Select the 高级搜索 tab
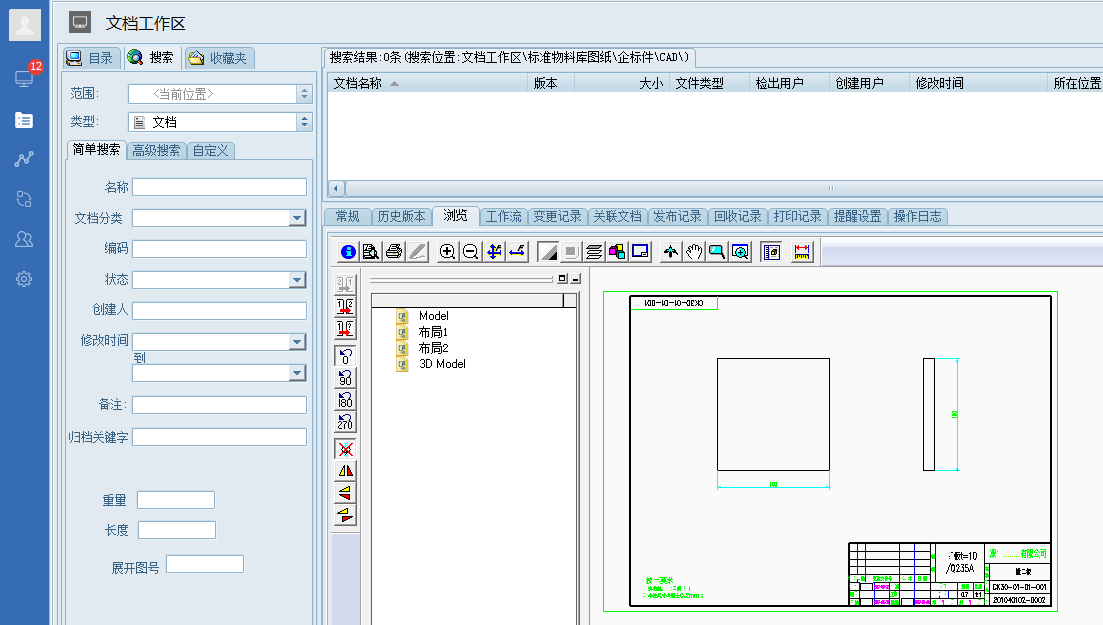Image resolution: width=1103 pixels, height=625 pixels. tap(156, 151)
